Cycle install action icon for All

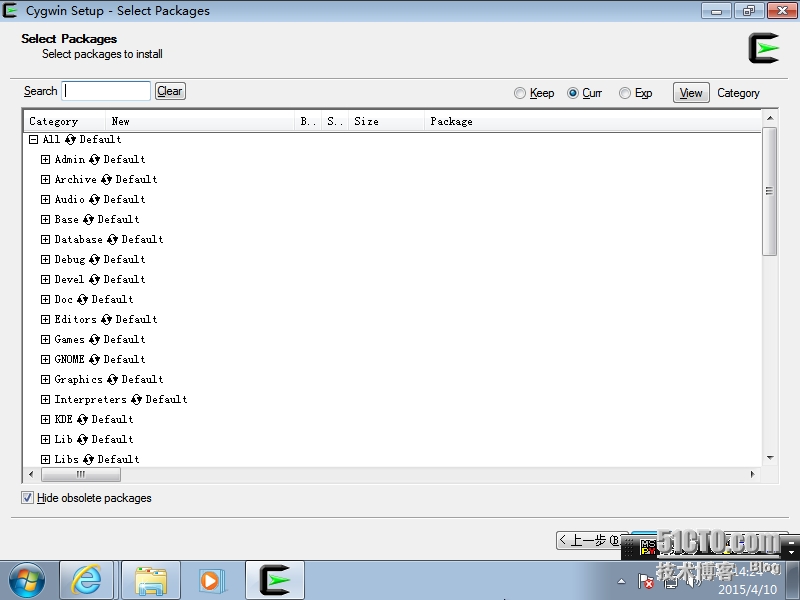70,139
